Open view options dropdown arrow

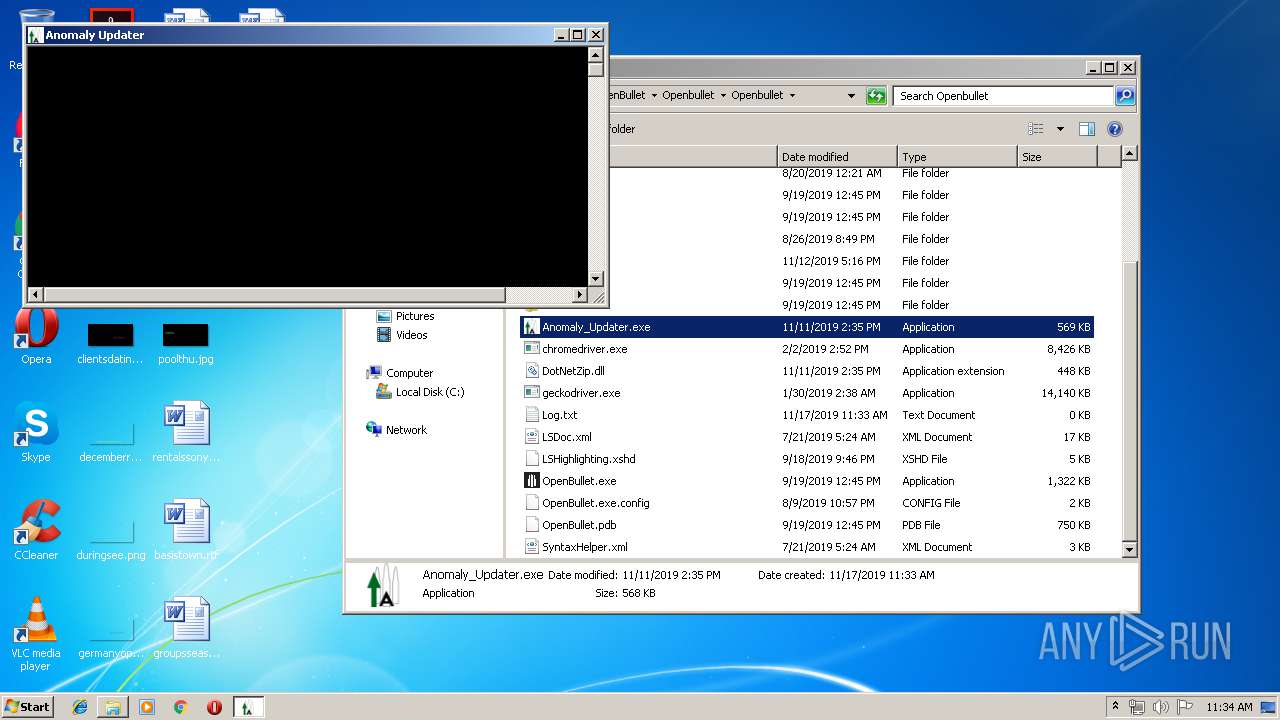pos(1060,129)
